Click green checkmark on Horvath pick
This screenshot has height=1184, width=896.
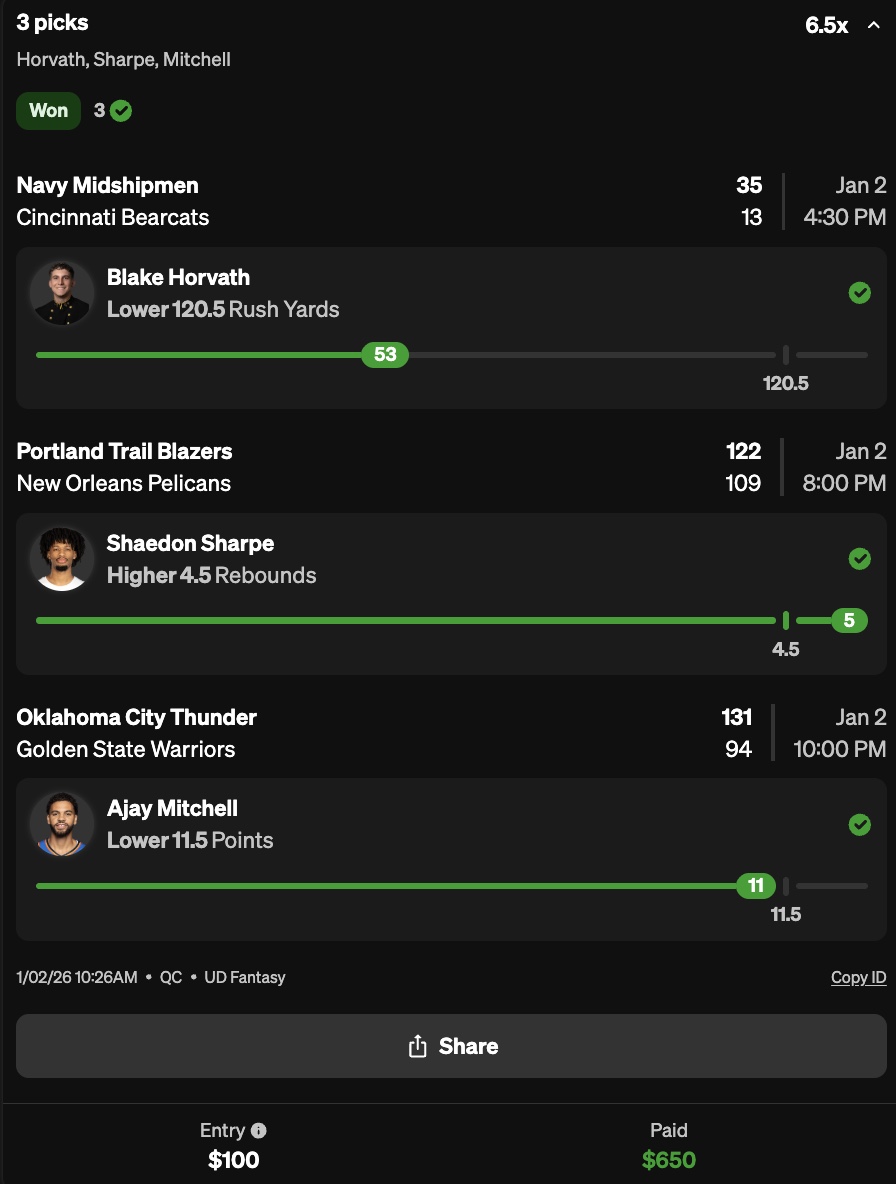(859, 293)
